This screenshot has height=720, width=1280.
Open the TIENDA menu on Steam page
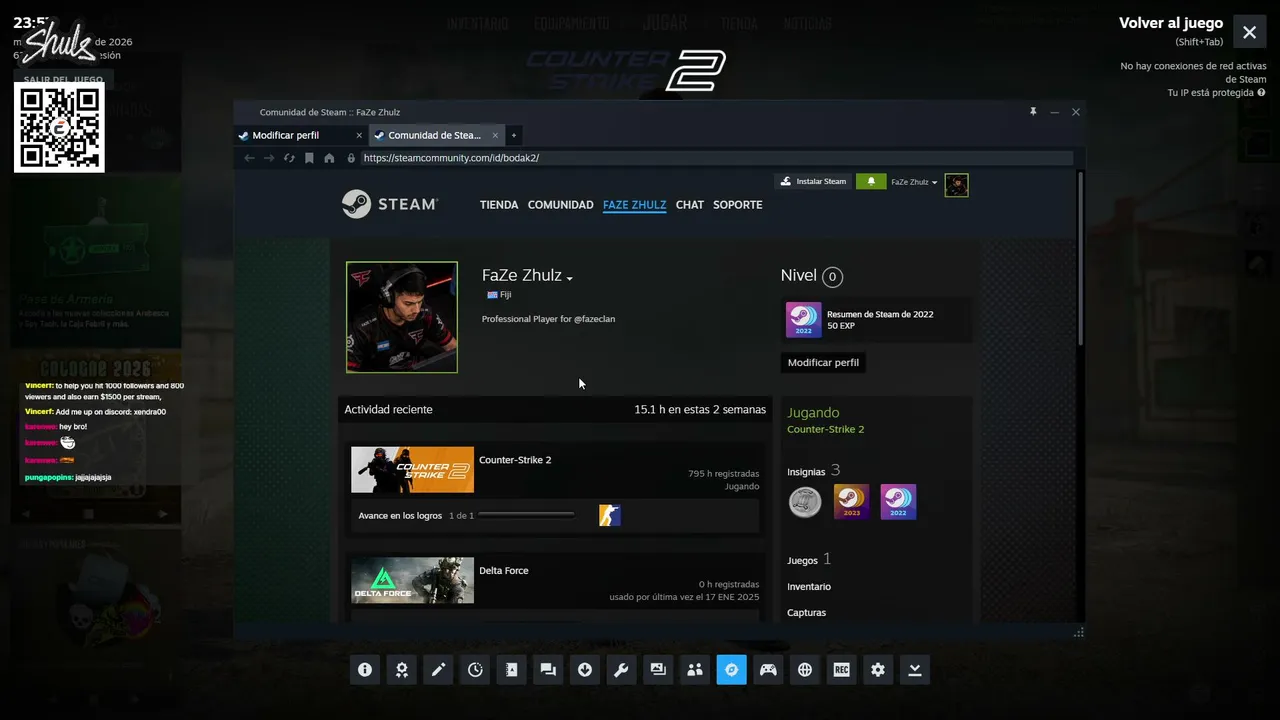tap(499, 205)
